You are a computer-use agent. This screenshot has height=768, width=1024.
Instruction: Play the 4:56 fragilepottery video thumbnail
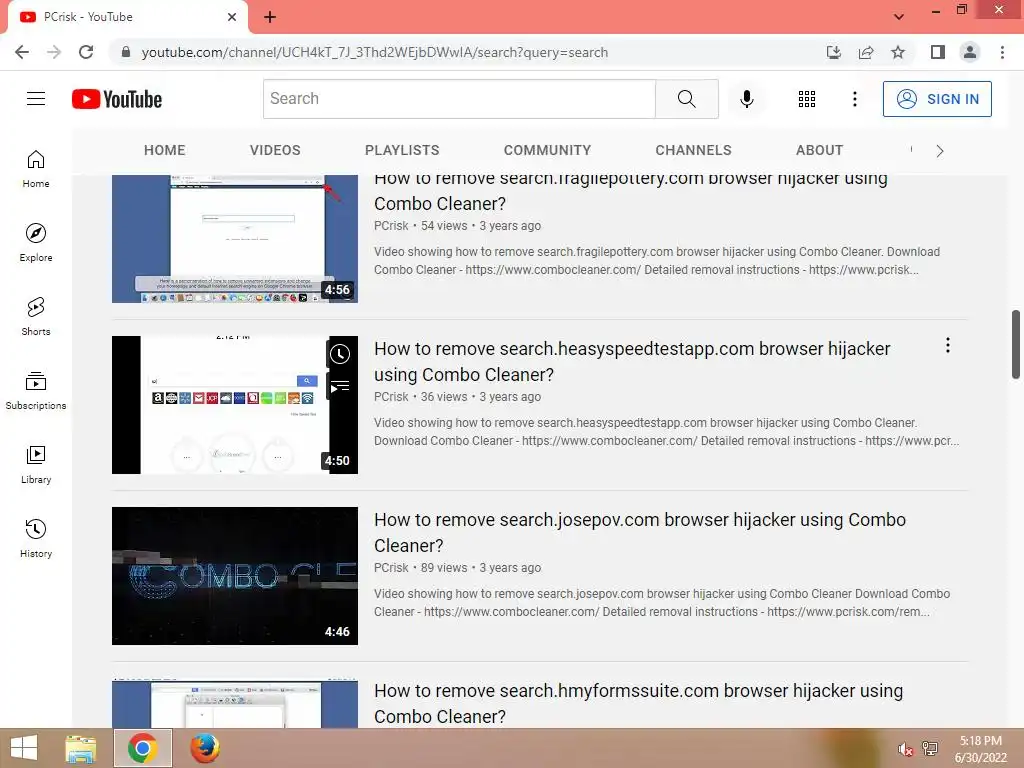pyautogui.click(x=234, y=239)
